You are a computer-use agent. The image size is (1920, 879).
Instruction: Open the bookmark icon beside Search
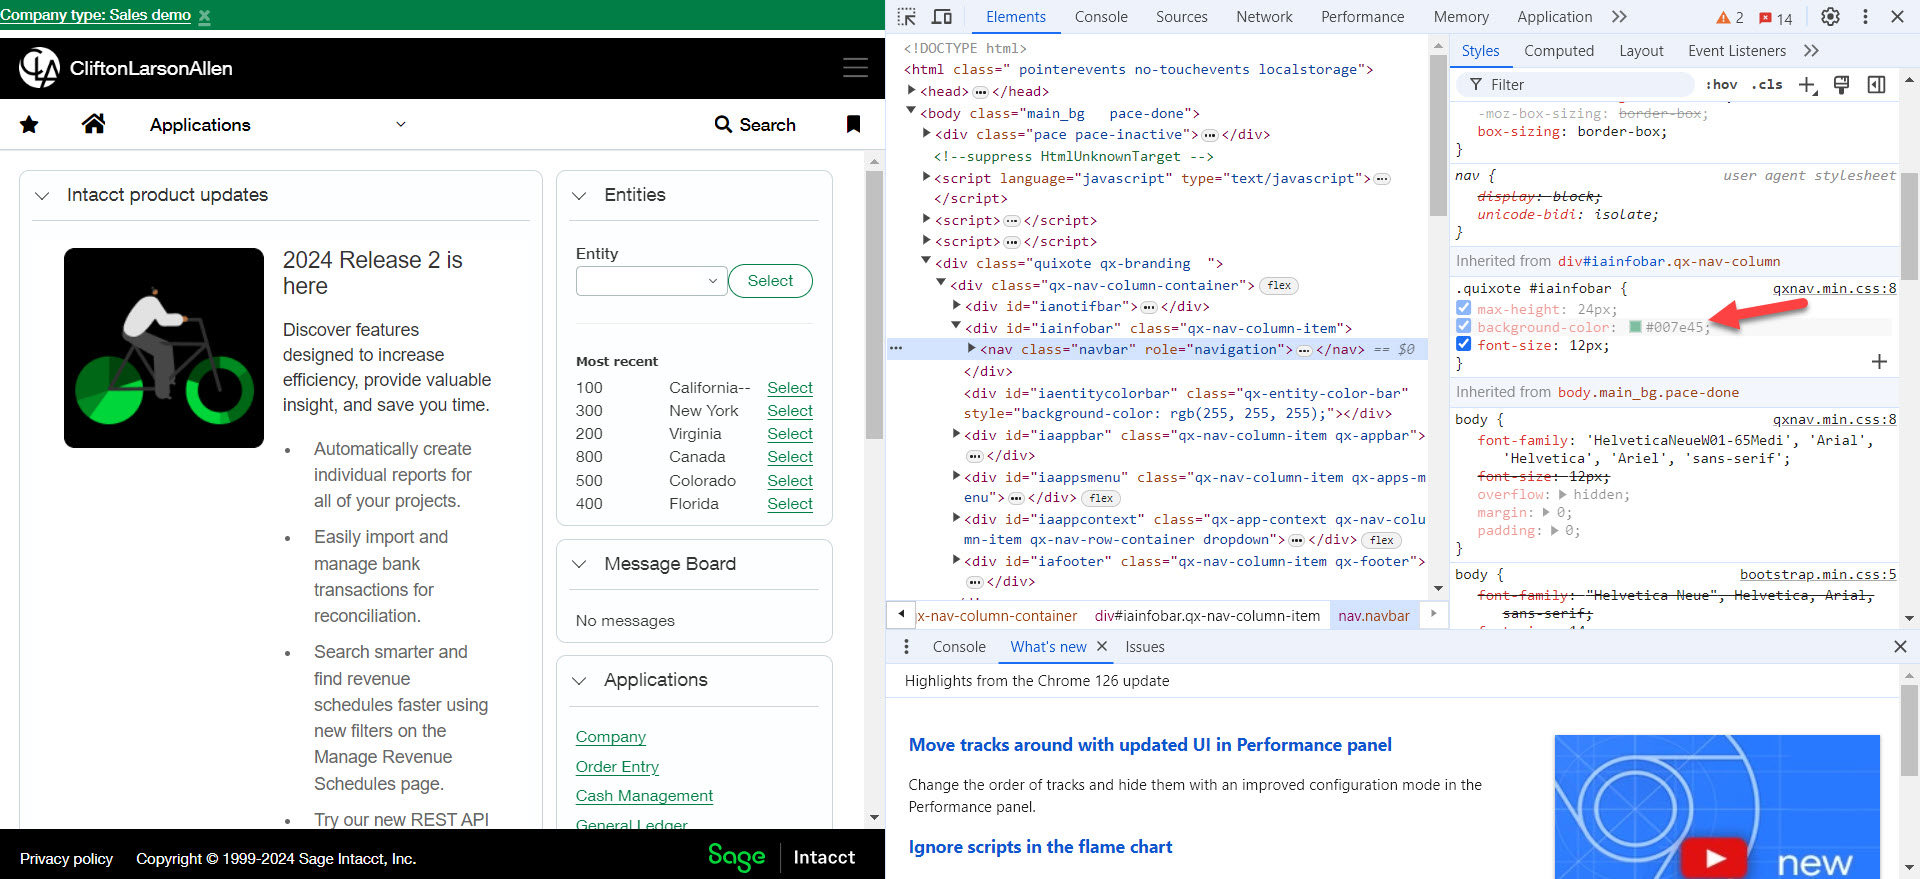853,124
